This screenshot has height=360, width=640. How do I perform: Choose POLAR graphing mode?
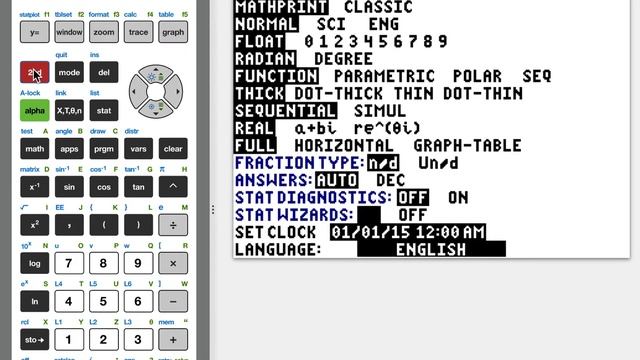[x=478, y=76]
